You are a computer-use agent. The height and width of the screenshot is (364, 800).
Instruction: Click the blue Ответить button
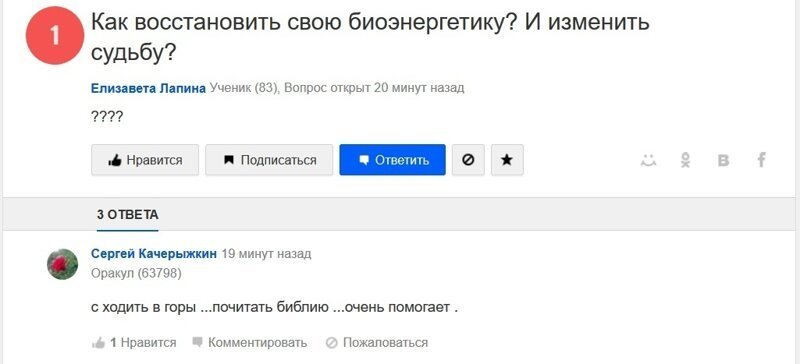coord(392,160)
